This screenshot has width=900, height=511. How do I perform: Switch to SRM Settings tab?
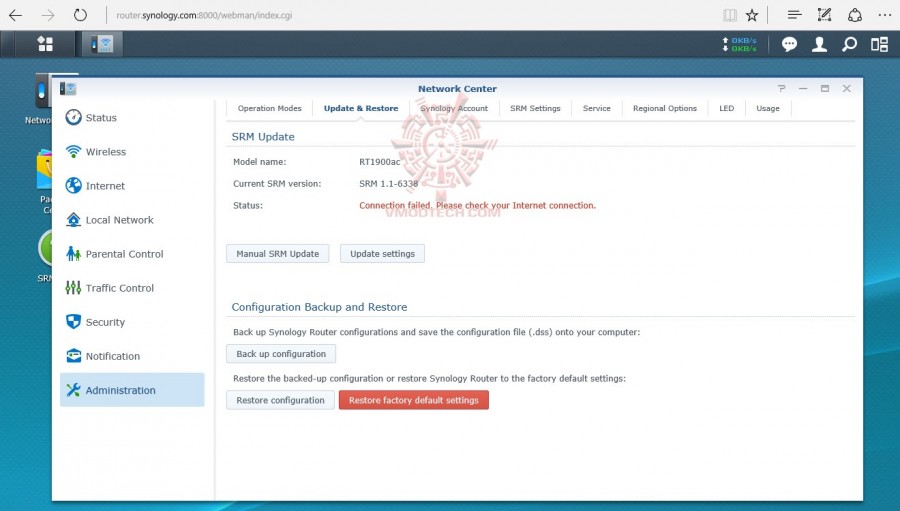535,109
